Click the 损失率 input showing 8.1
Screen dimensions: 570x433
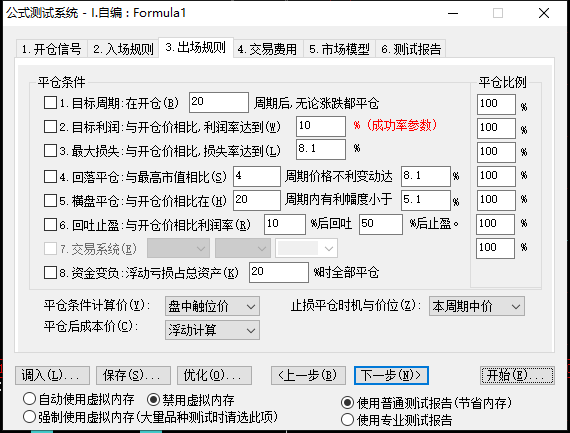(x=321, y=149)
